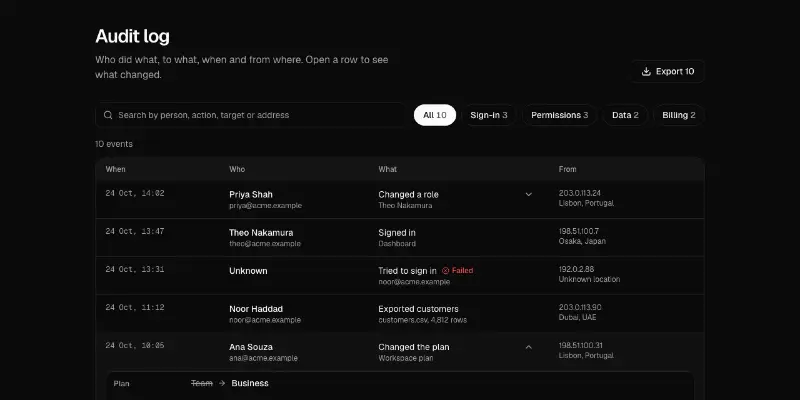Click IP address 198.51.100.7
The width and height of the screenshot is (800, 400).
pos(579,231)
